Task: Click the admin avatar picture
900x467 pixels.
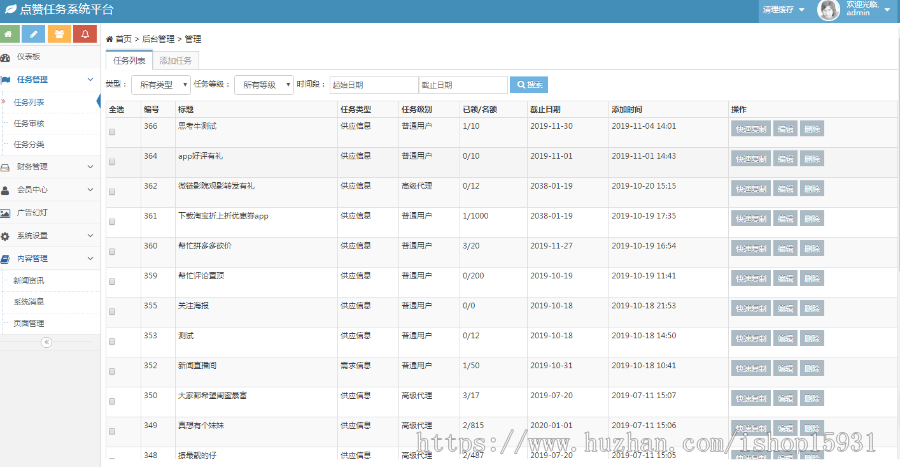Action: tap(828, 10)
